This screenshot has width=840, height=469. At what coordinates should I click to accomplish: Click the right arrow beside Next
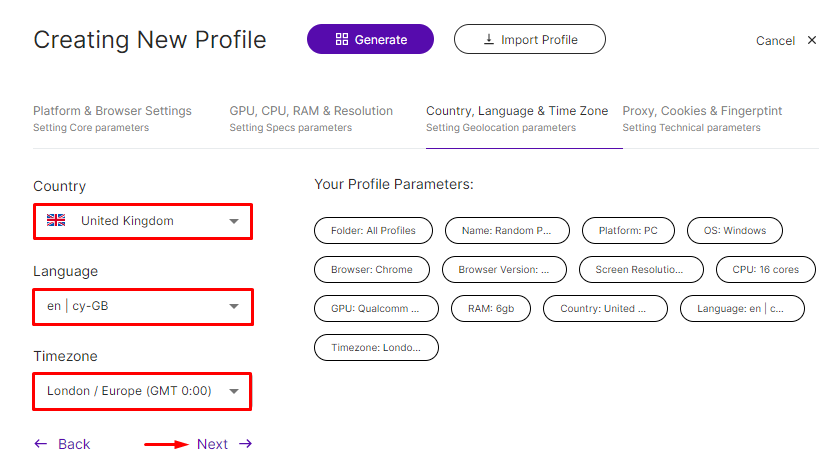(245, 443)
